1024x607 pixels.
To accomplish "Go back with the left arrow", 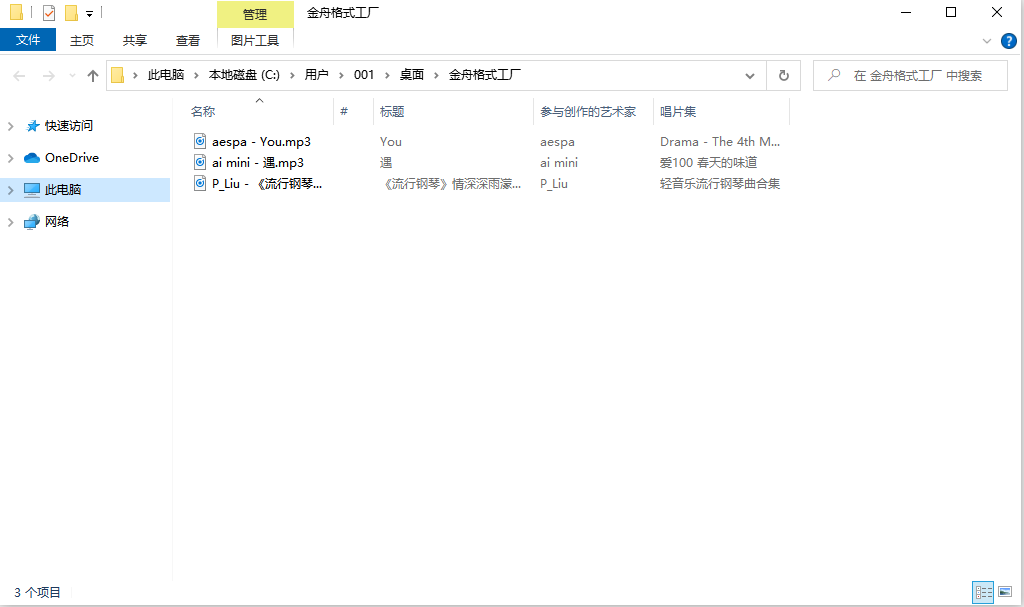I will pos(19,76).
